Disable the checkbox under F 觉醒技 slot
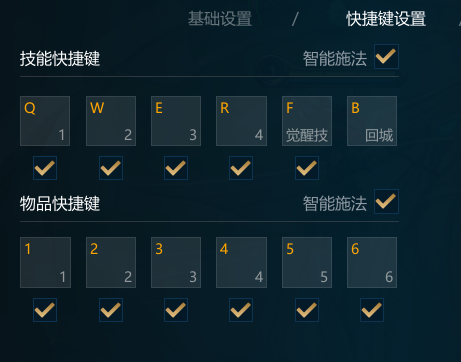 click(307, 168)
